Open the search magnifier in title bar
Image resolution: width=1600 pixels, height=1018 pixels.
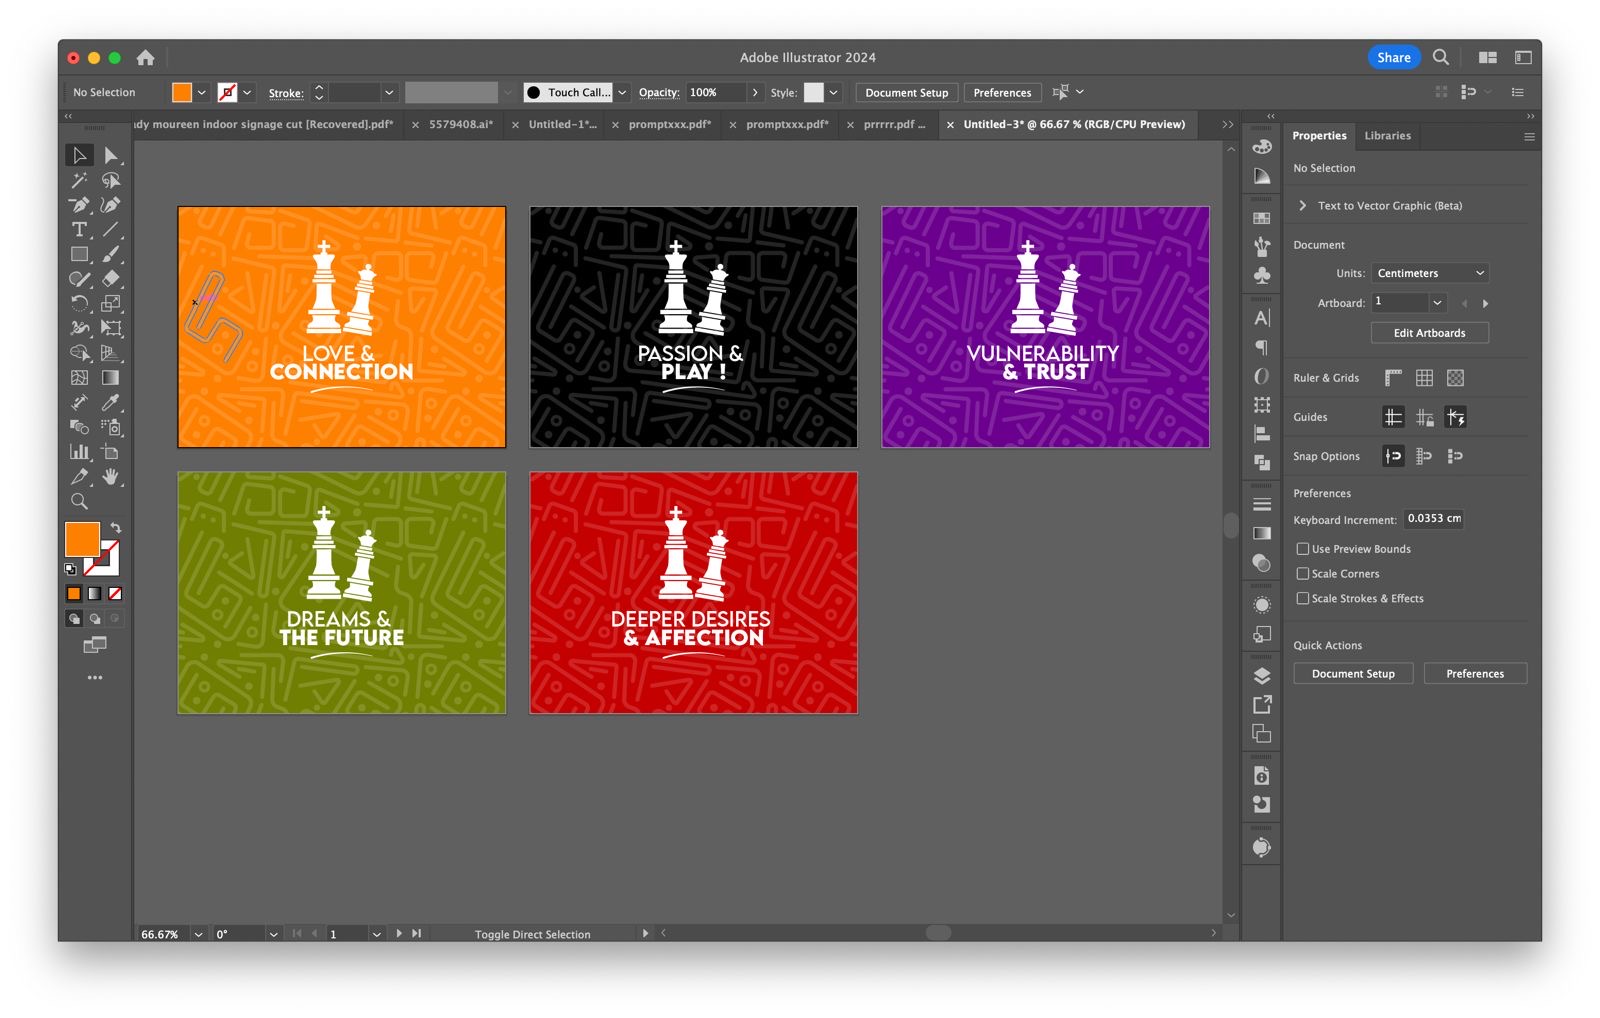click(1440, 58)
